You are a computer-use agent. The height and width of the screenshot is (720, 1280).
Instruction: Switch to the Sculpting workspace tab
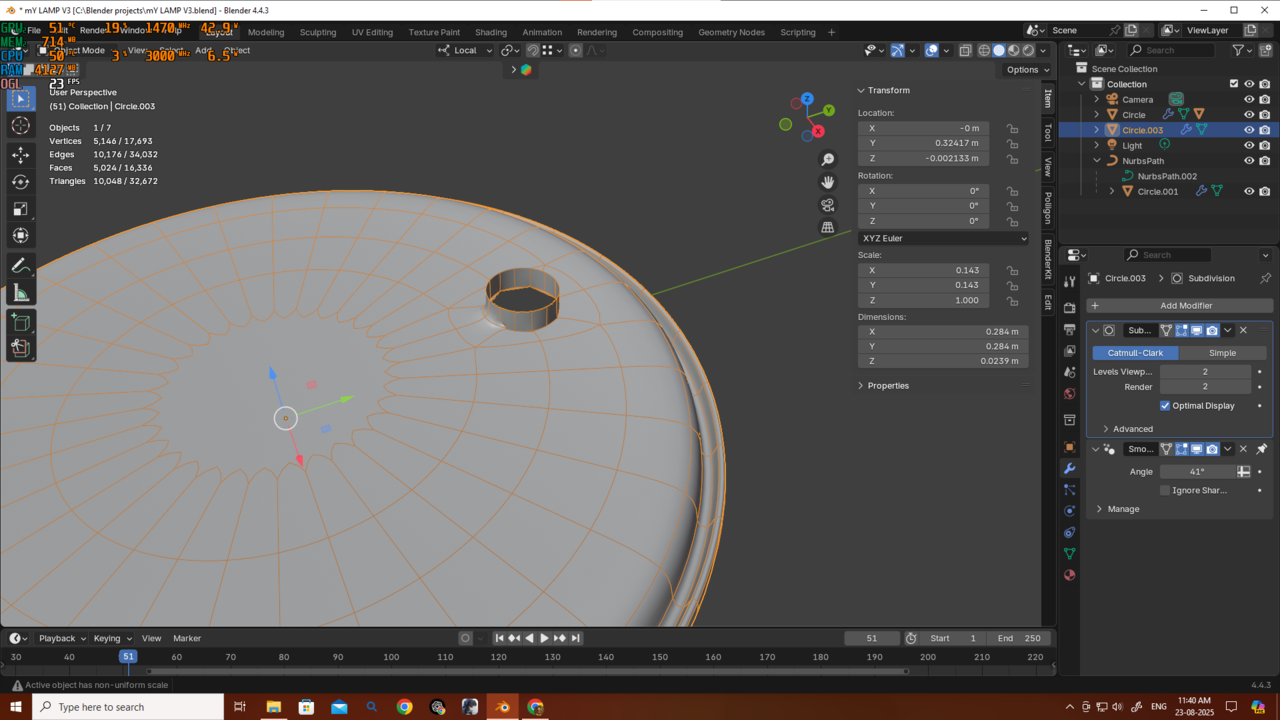(318, 32)
